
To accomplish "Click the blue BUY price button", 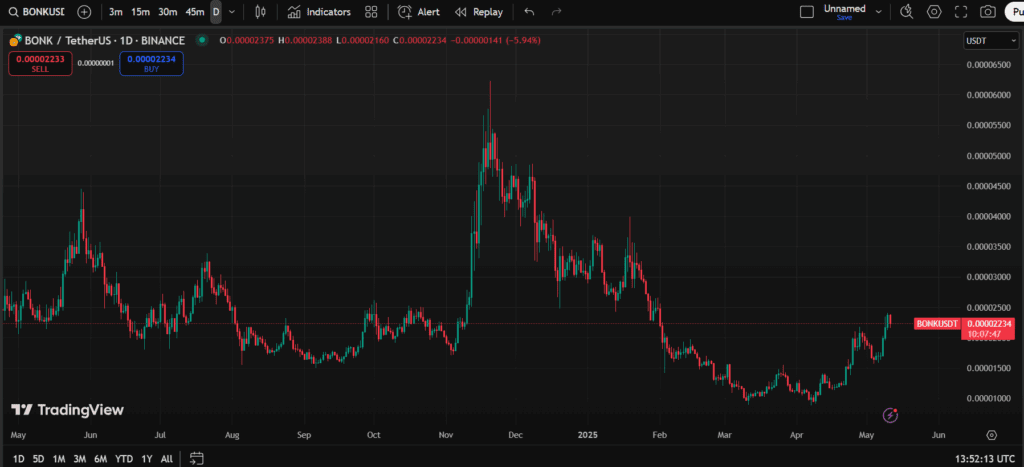I will pyautogui.click(x=152, y=63).
